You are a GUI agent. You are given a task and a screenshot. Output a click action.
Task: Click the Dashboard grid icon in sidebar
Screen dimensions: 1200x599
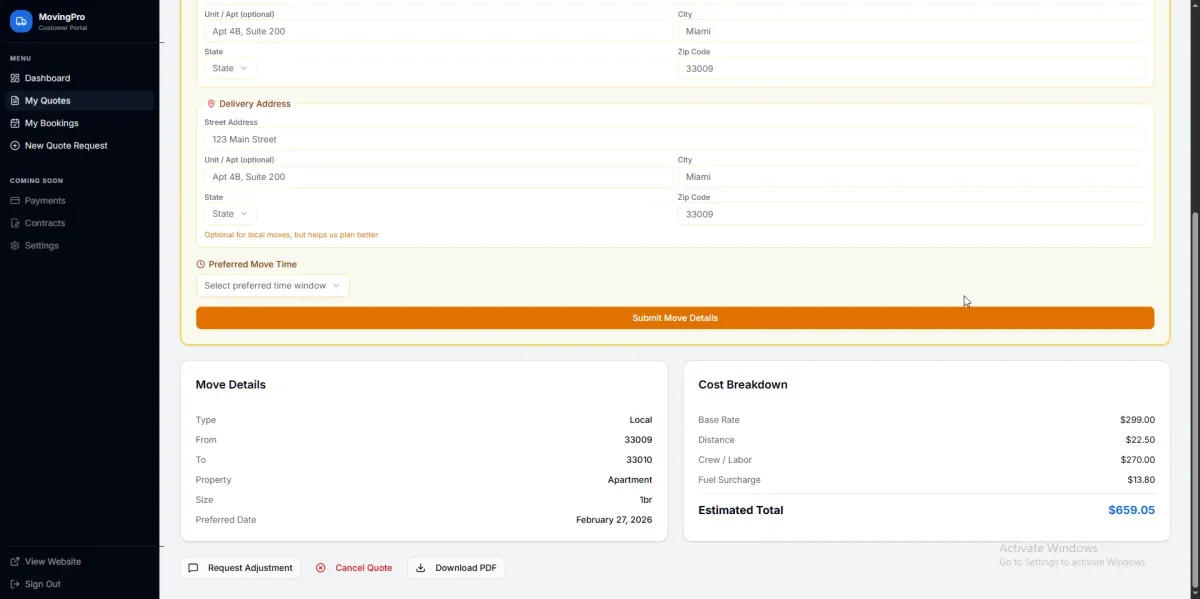click(x=15, y=78)
